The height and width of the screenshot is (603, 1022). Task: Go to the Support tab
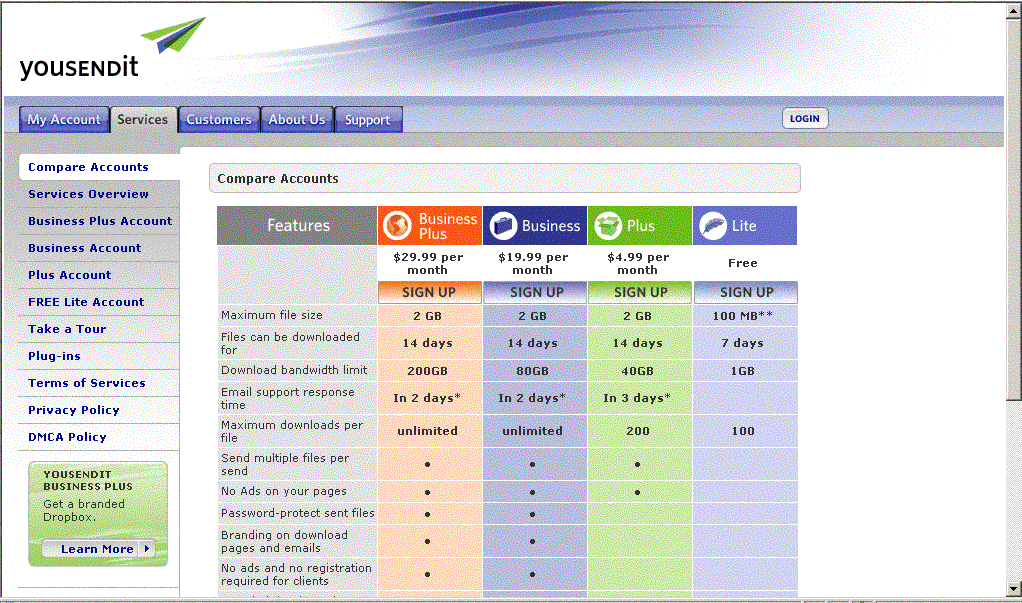[367, 120]
